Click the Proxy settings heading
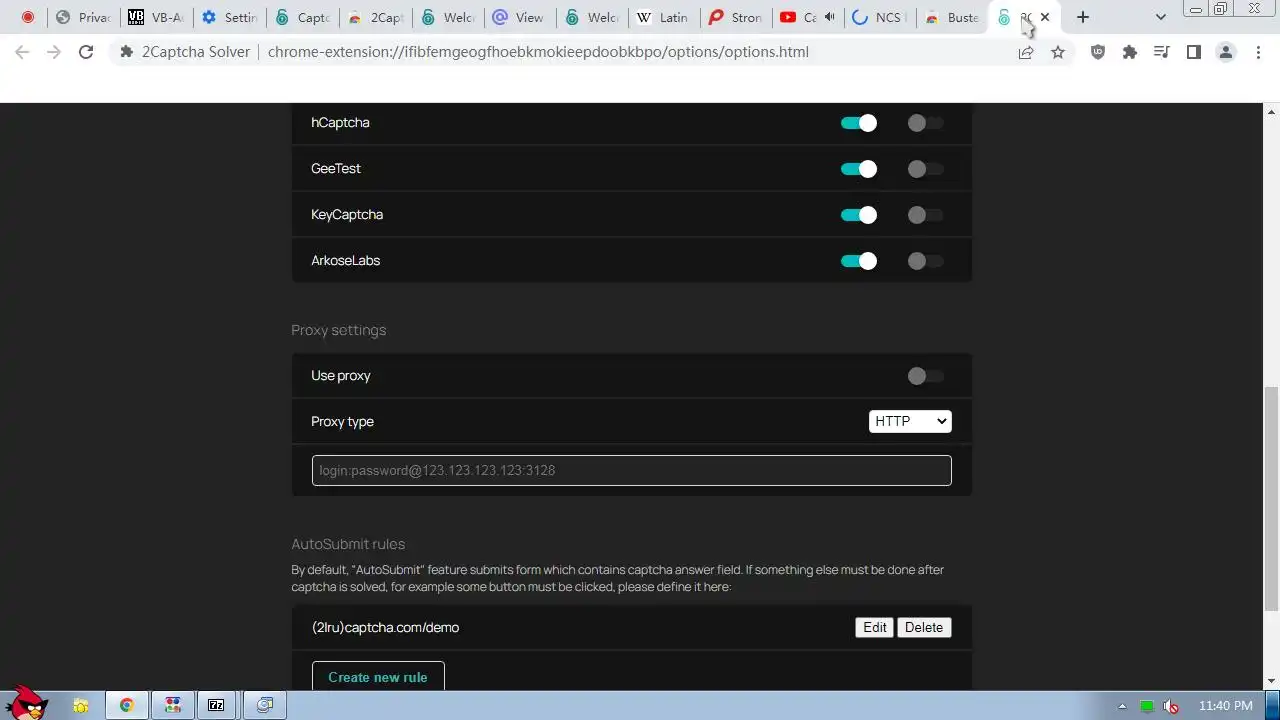 (x=338, y=330)
